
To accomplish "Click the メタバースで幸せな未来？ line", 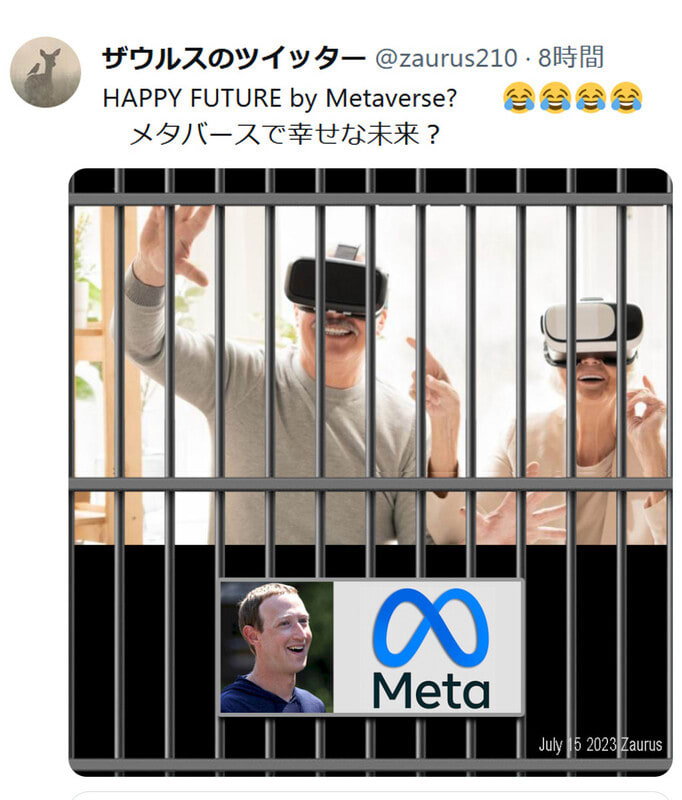I will point(284,135).
